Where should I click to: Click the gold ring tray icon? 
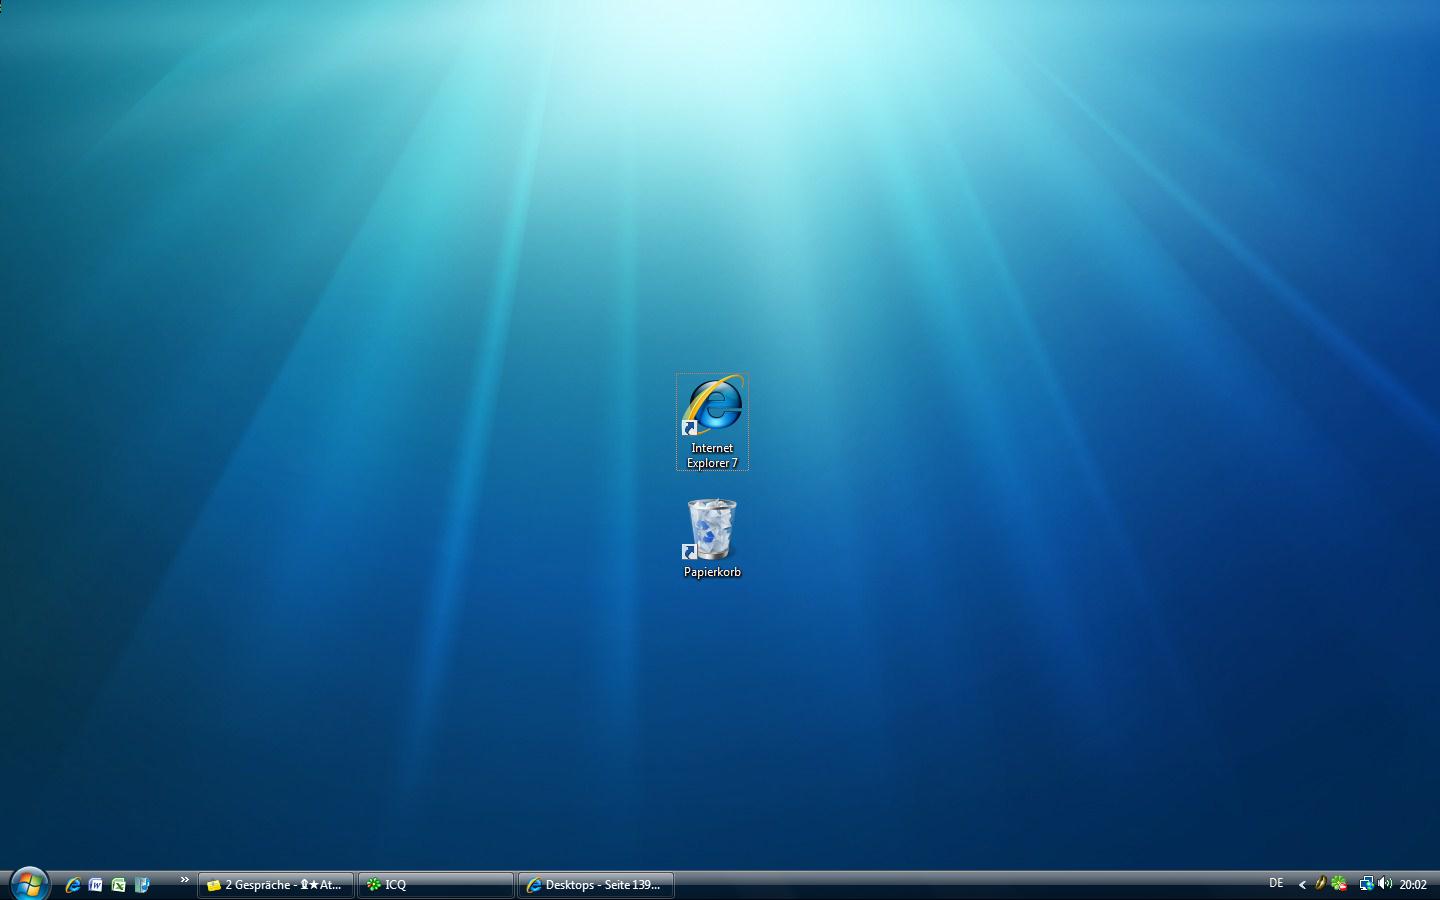pyautogui.click(x=1320, y=884)
